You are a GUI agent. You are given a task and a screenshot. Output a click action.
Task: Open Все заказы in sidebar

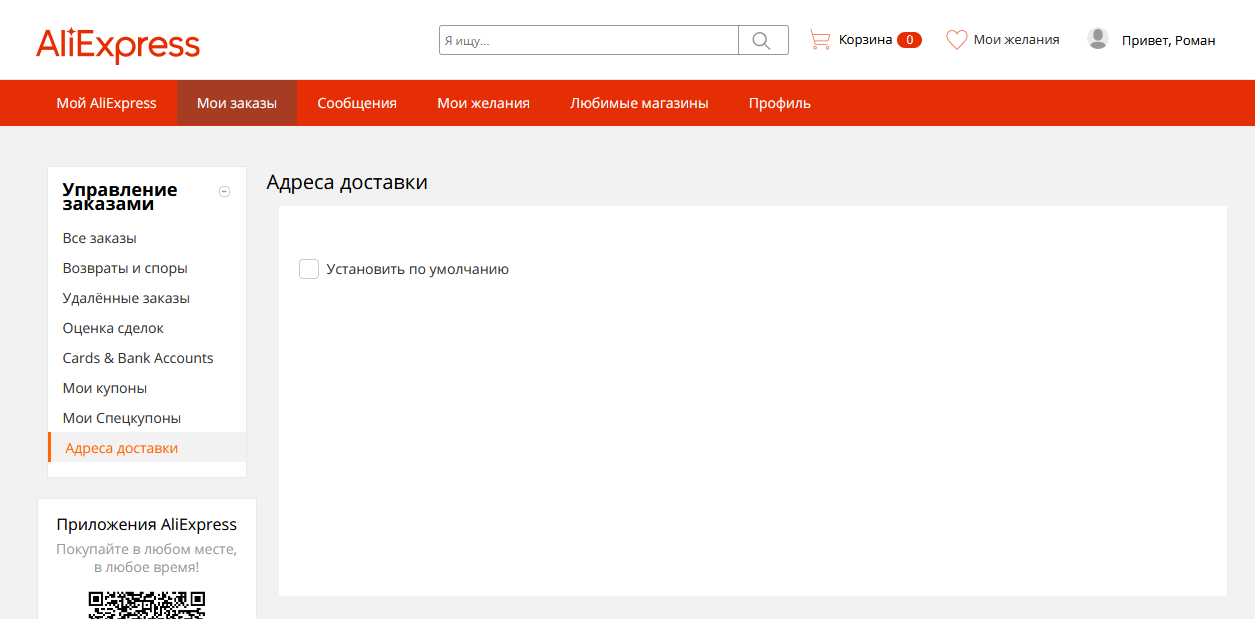pyautogui.click(x=100, y=238)
